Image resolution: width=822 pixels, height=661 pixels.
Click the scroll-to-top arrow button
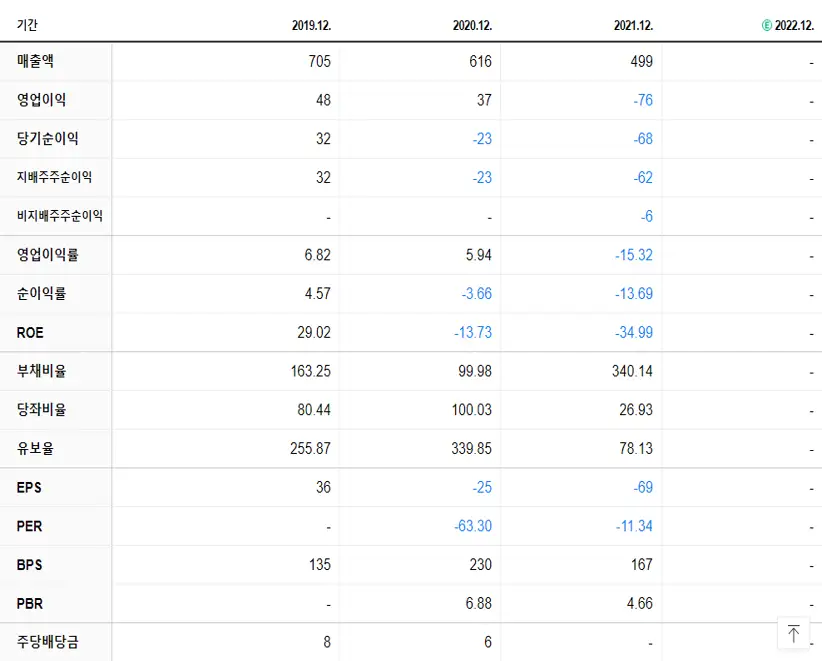point(793,633)
